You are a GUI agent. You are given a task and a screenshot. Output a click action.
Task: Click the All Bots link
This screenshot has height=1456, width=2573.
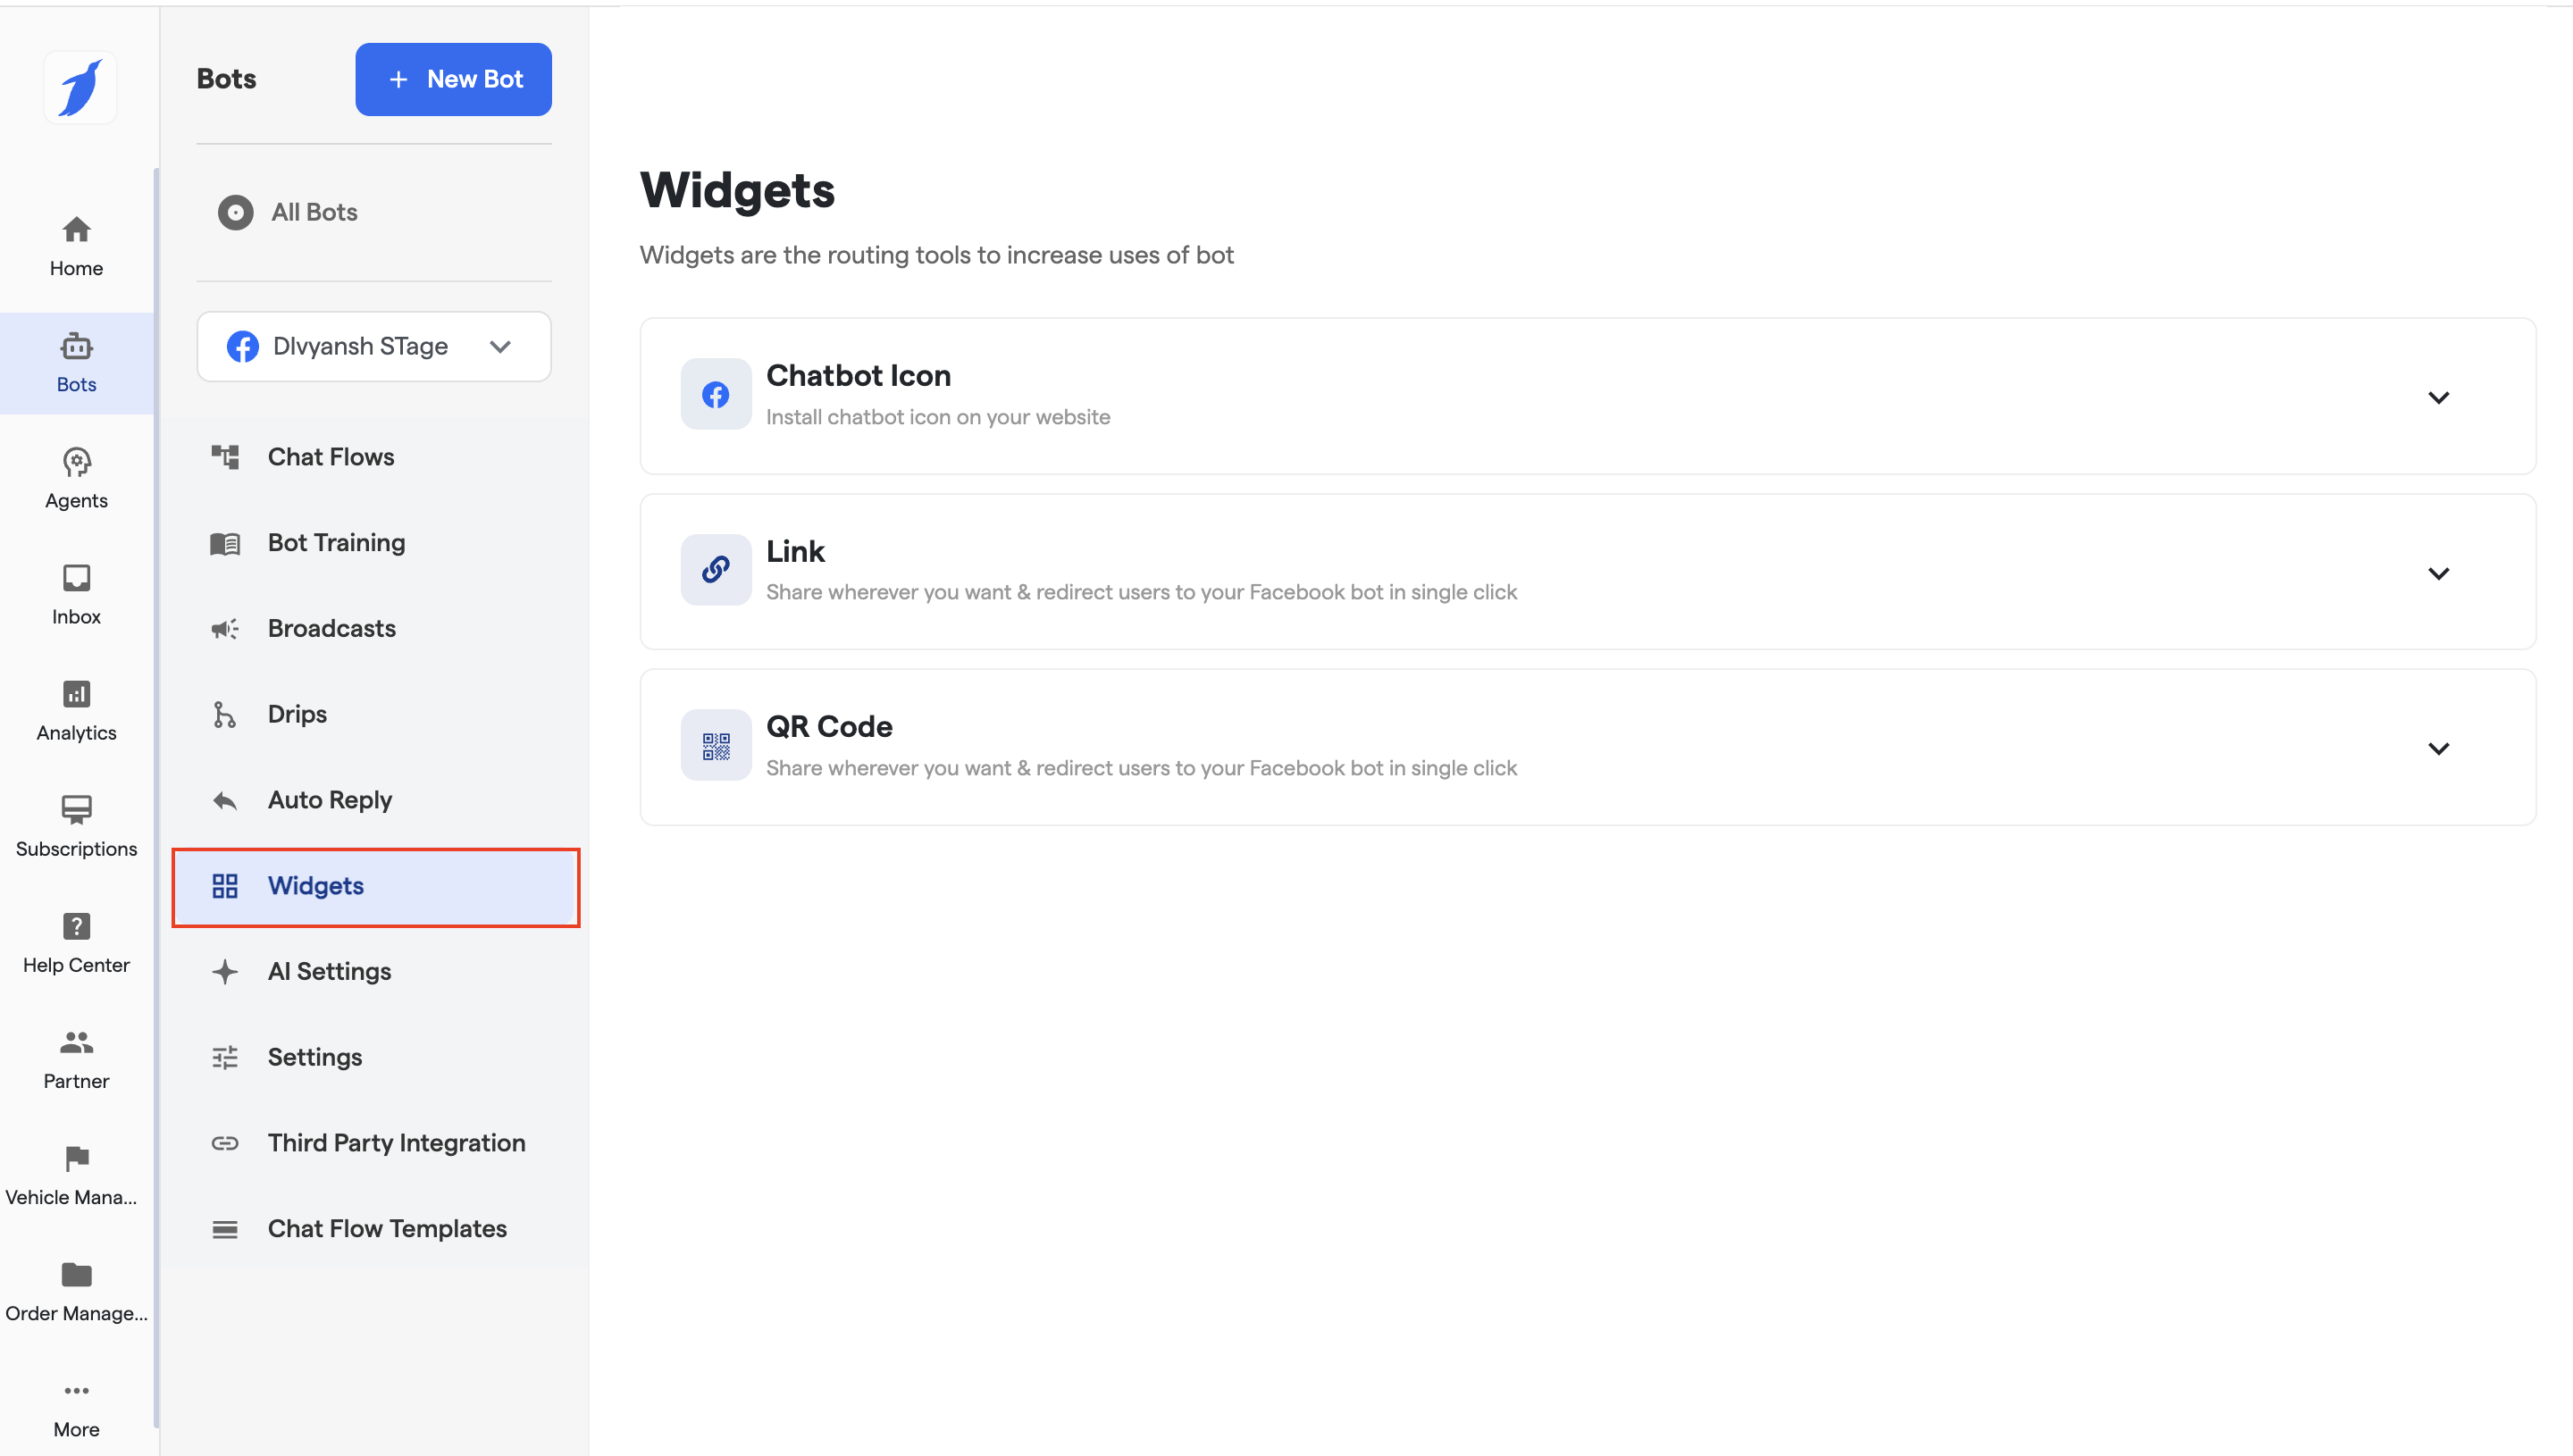[x=313, y=212]
